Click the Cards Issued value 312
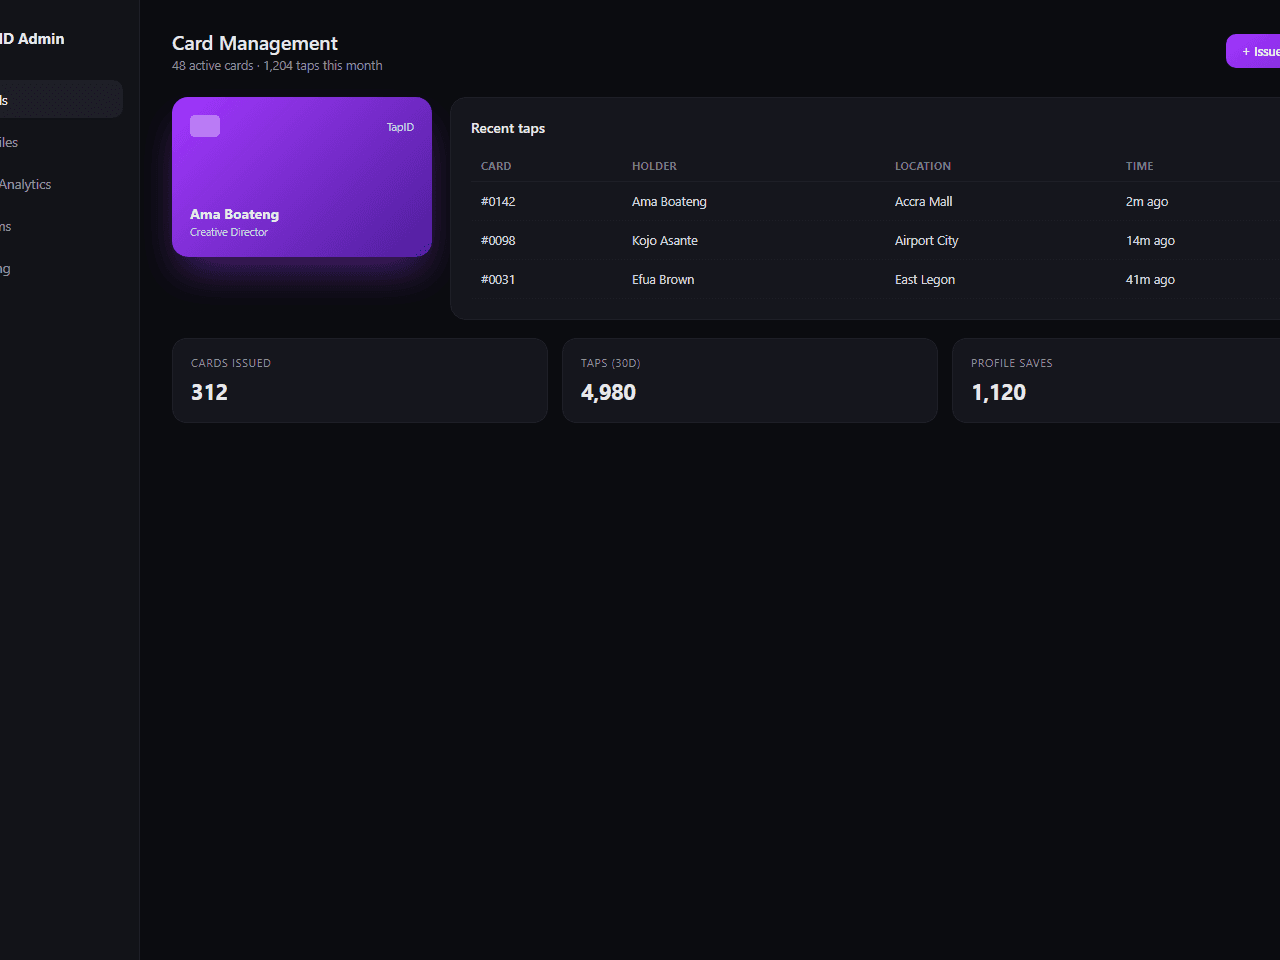 (209, 392)
